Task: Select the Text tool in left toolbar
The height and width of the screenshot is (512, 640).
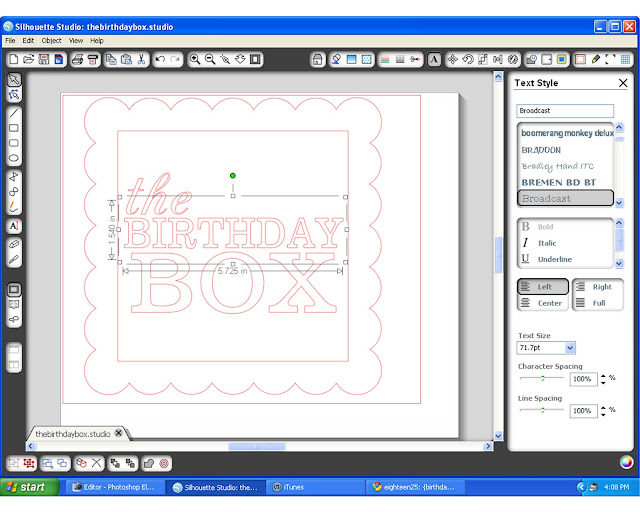Action: point(15,225)
